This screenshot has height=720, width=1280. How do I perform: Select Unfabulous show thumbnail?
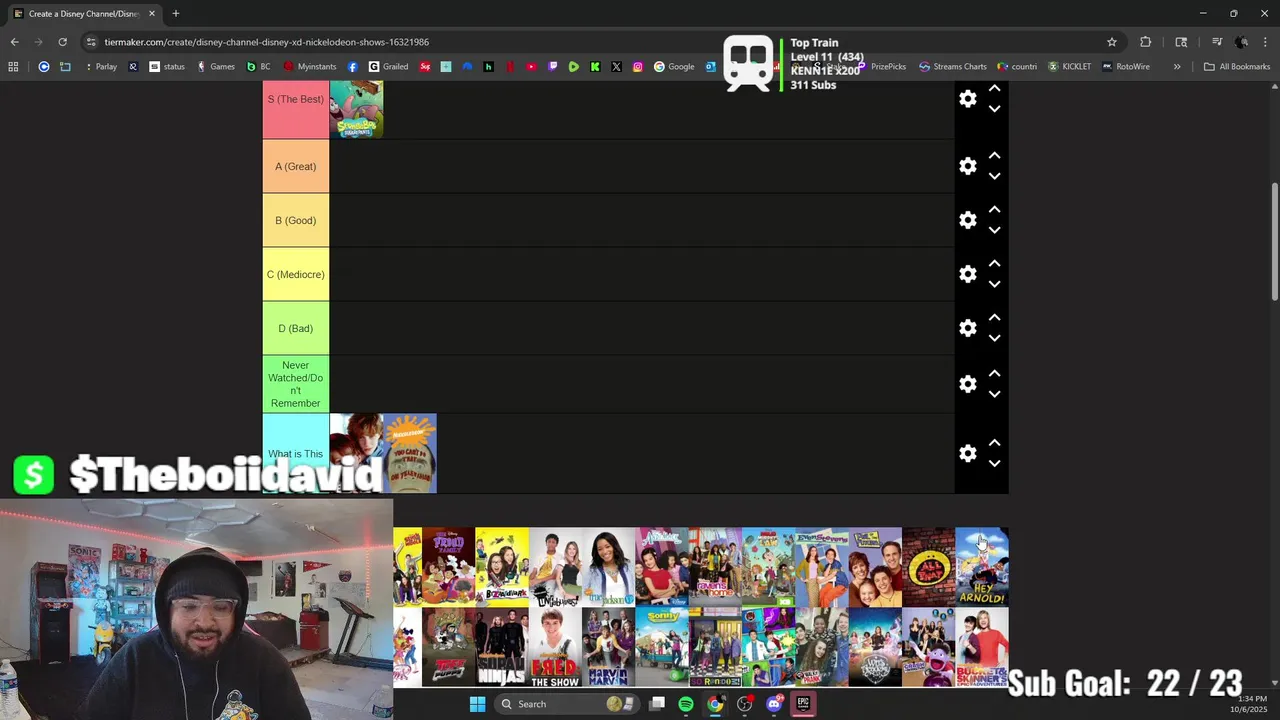tap(556, 567)
